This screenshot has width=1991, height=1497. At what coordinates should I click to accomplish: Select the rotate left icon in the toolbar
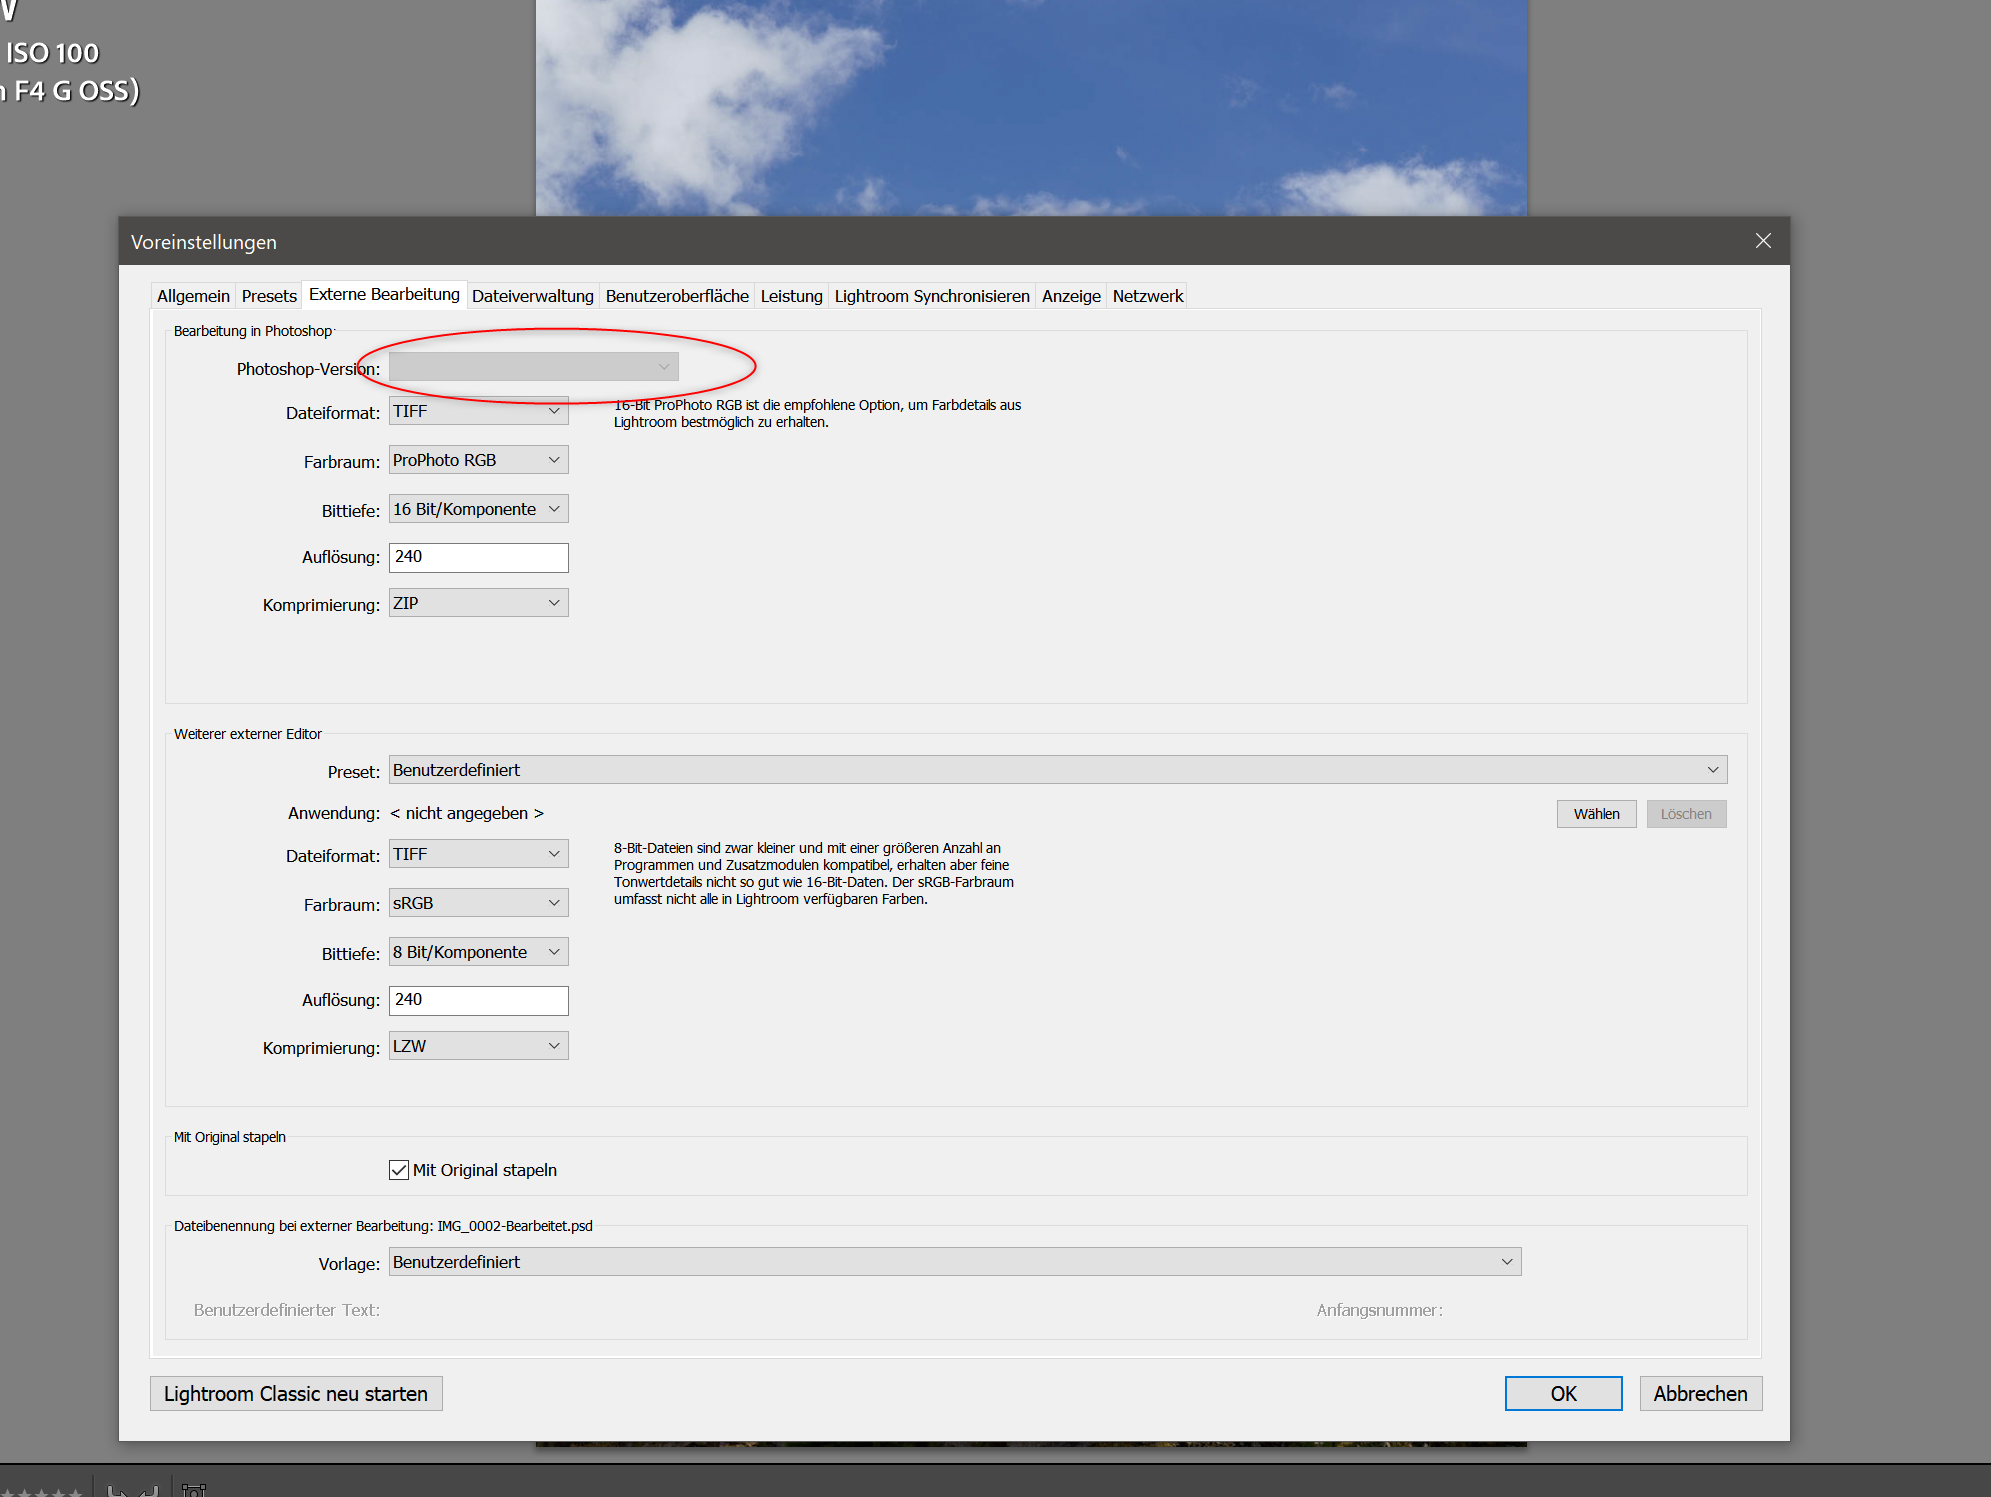118,1491
